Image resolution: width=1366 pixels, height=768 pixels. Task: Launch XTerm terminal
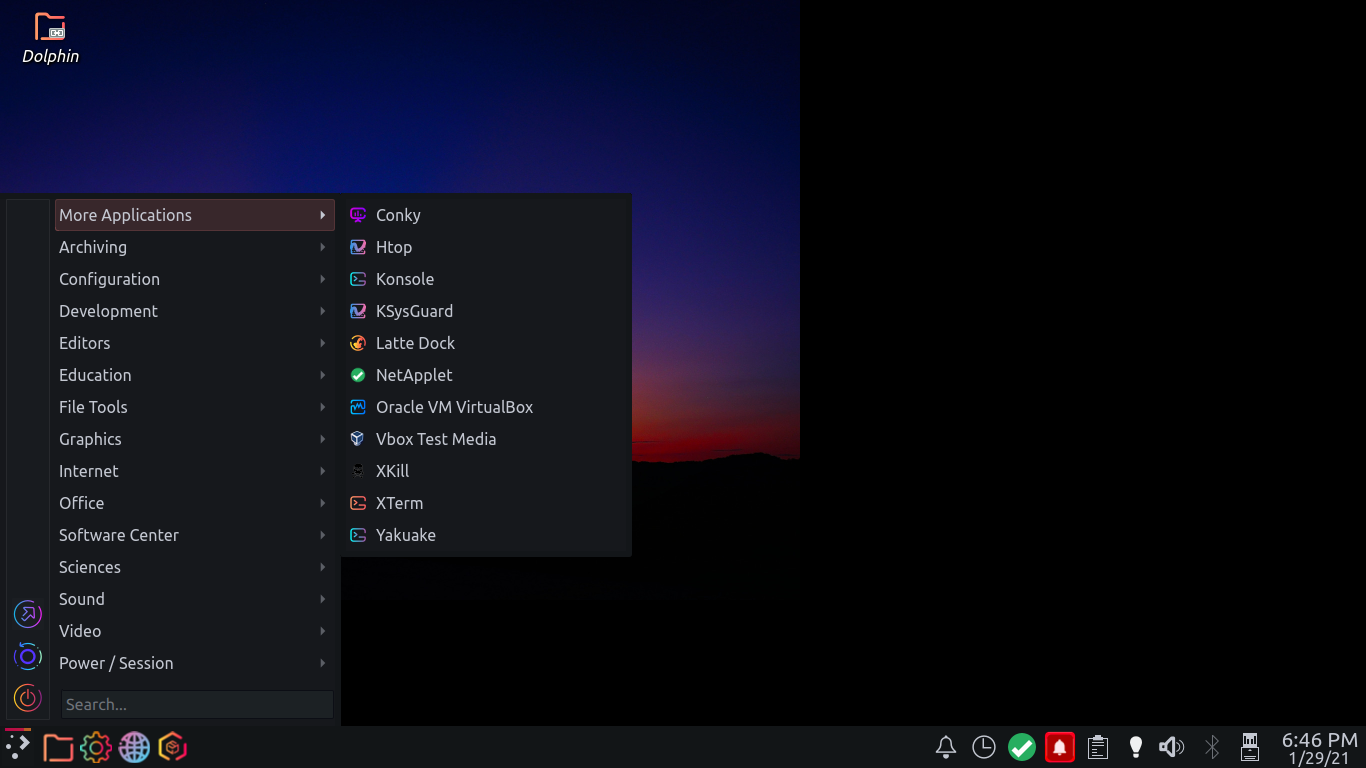click(x=486, y=503)
